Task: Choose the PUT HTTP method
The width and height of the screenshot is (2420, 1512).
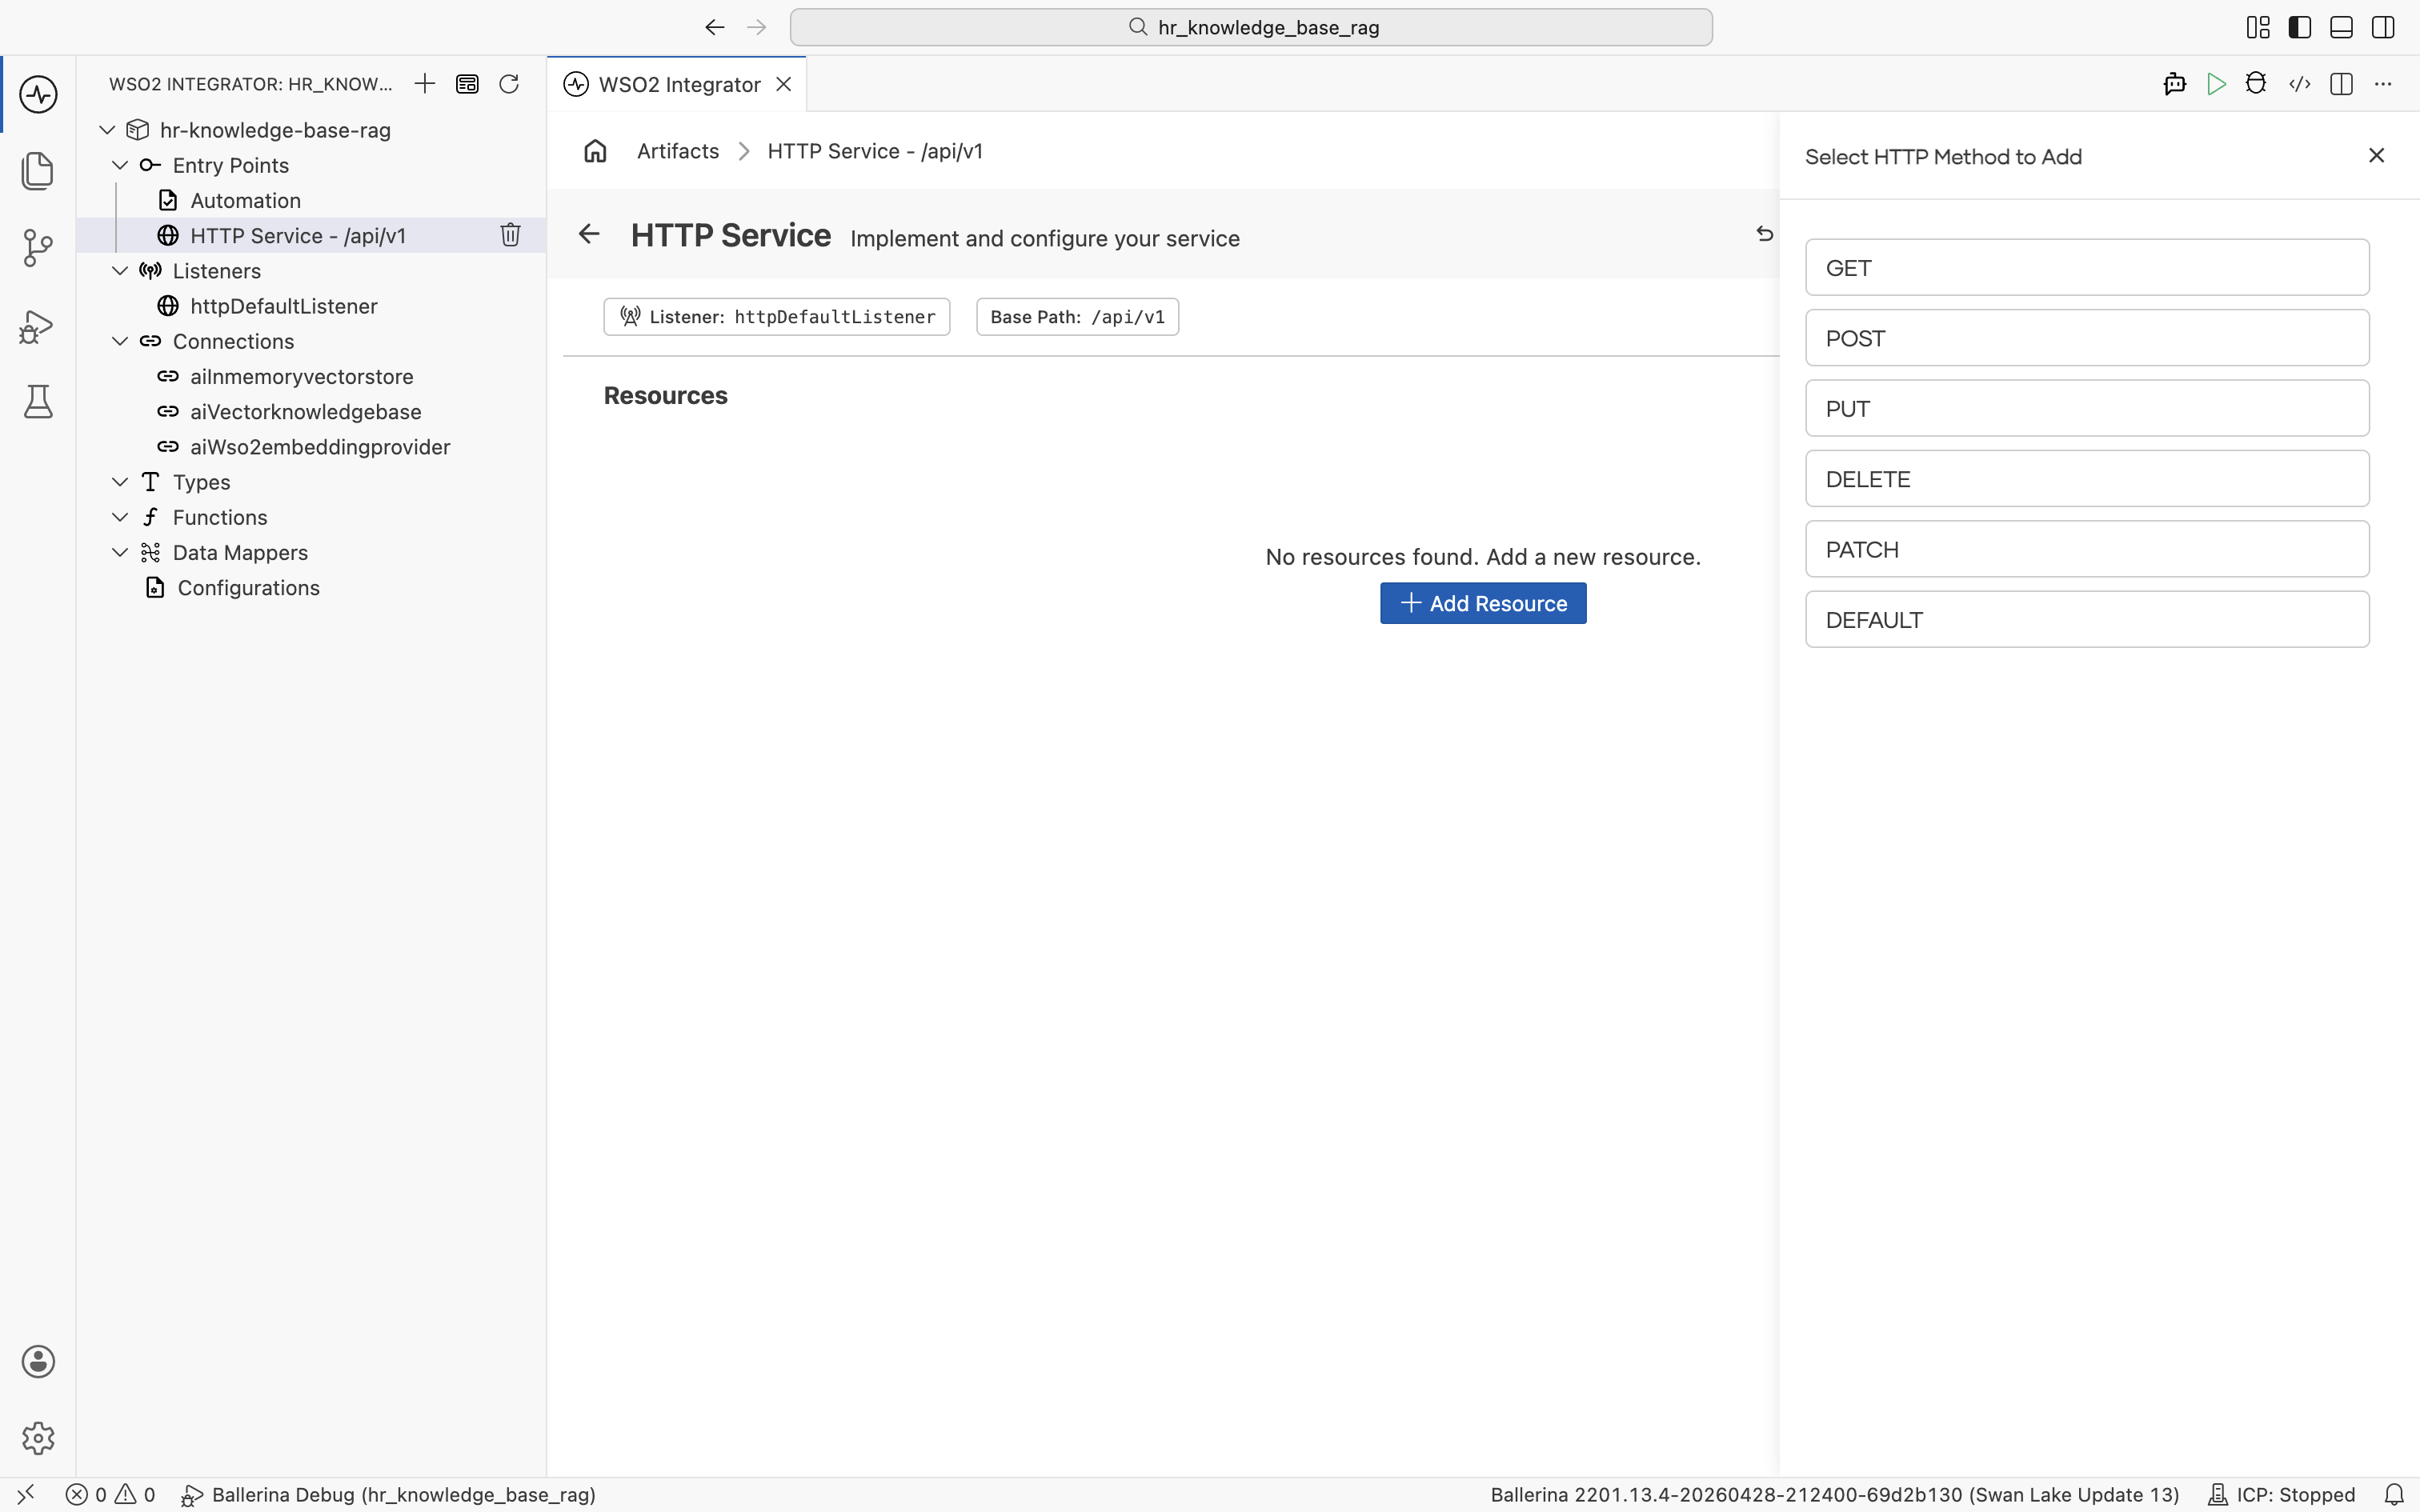Action: 2087,408
